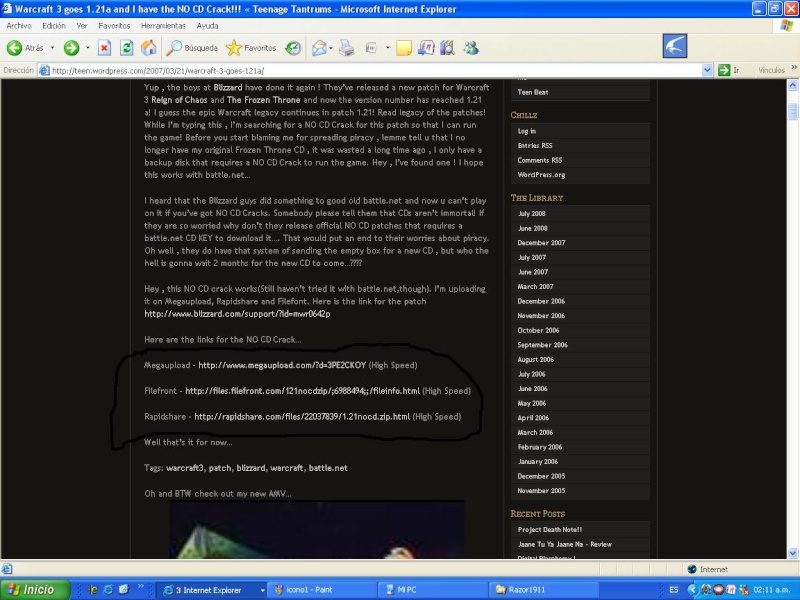Open dropdown arrow next to Edit icon
Viewport: 800px width, 600px height.
pos(387,48)
